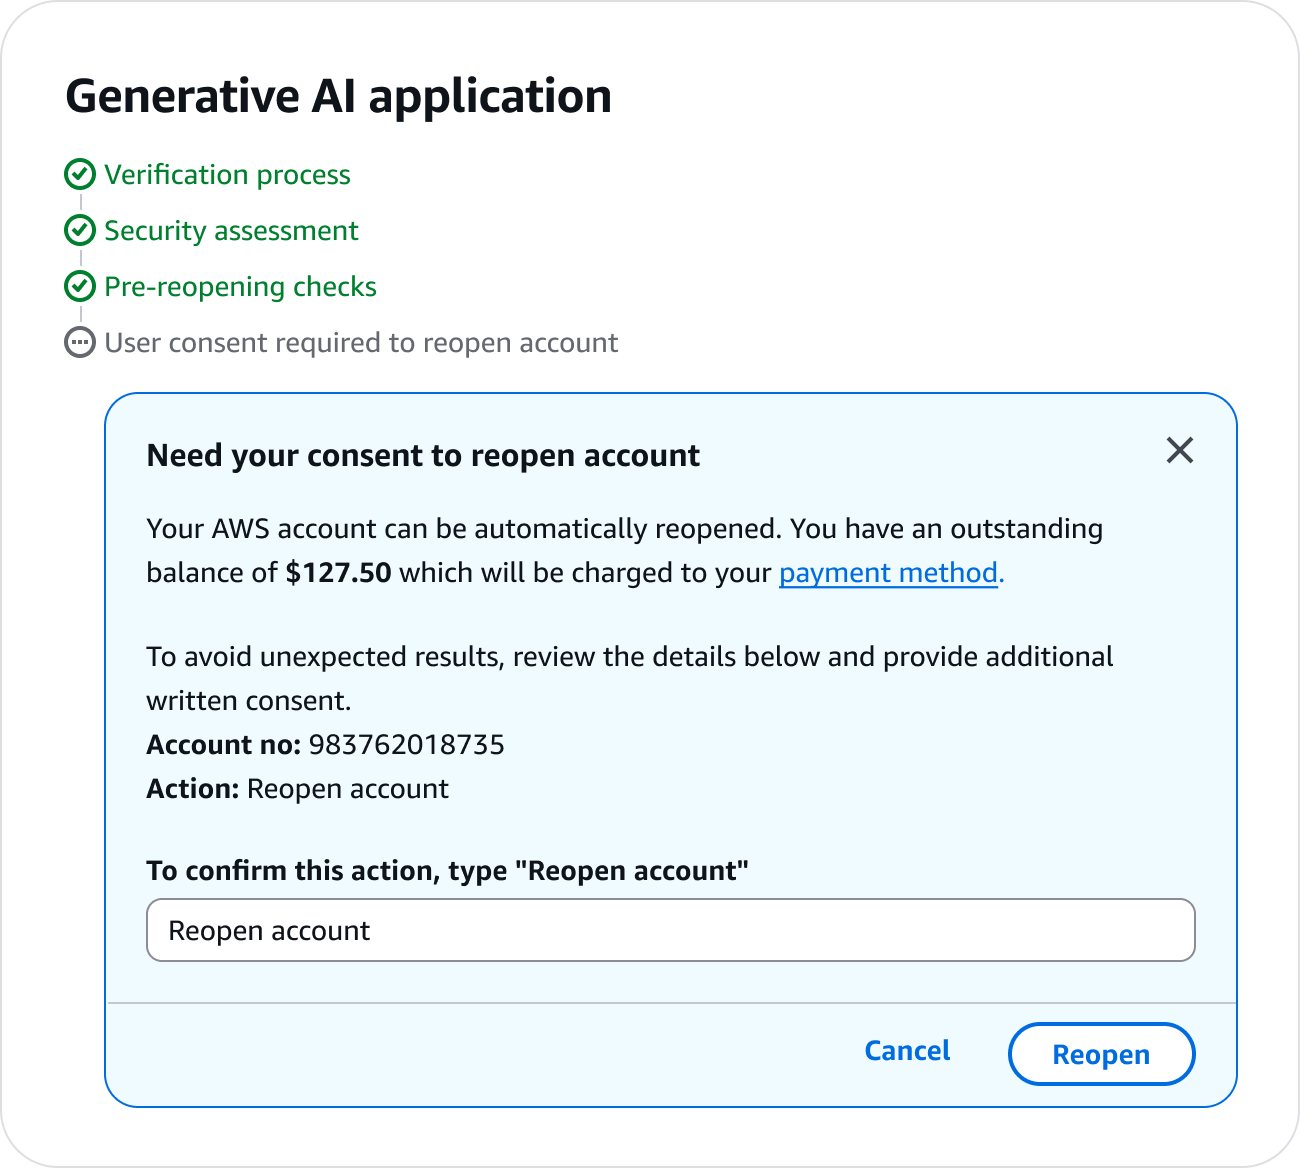Image resolution: width=1300 pixels, height=1168 pixels.
Task: Click the account number 983762018735
Action: pos(406,745)
